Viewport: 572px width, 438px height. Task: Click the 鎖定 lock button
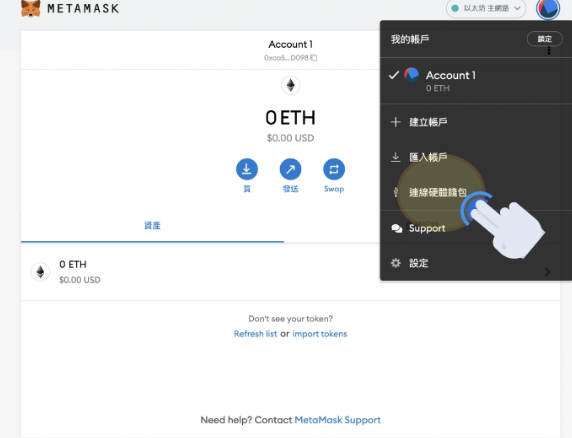point(544,39)
